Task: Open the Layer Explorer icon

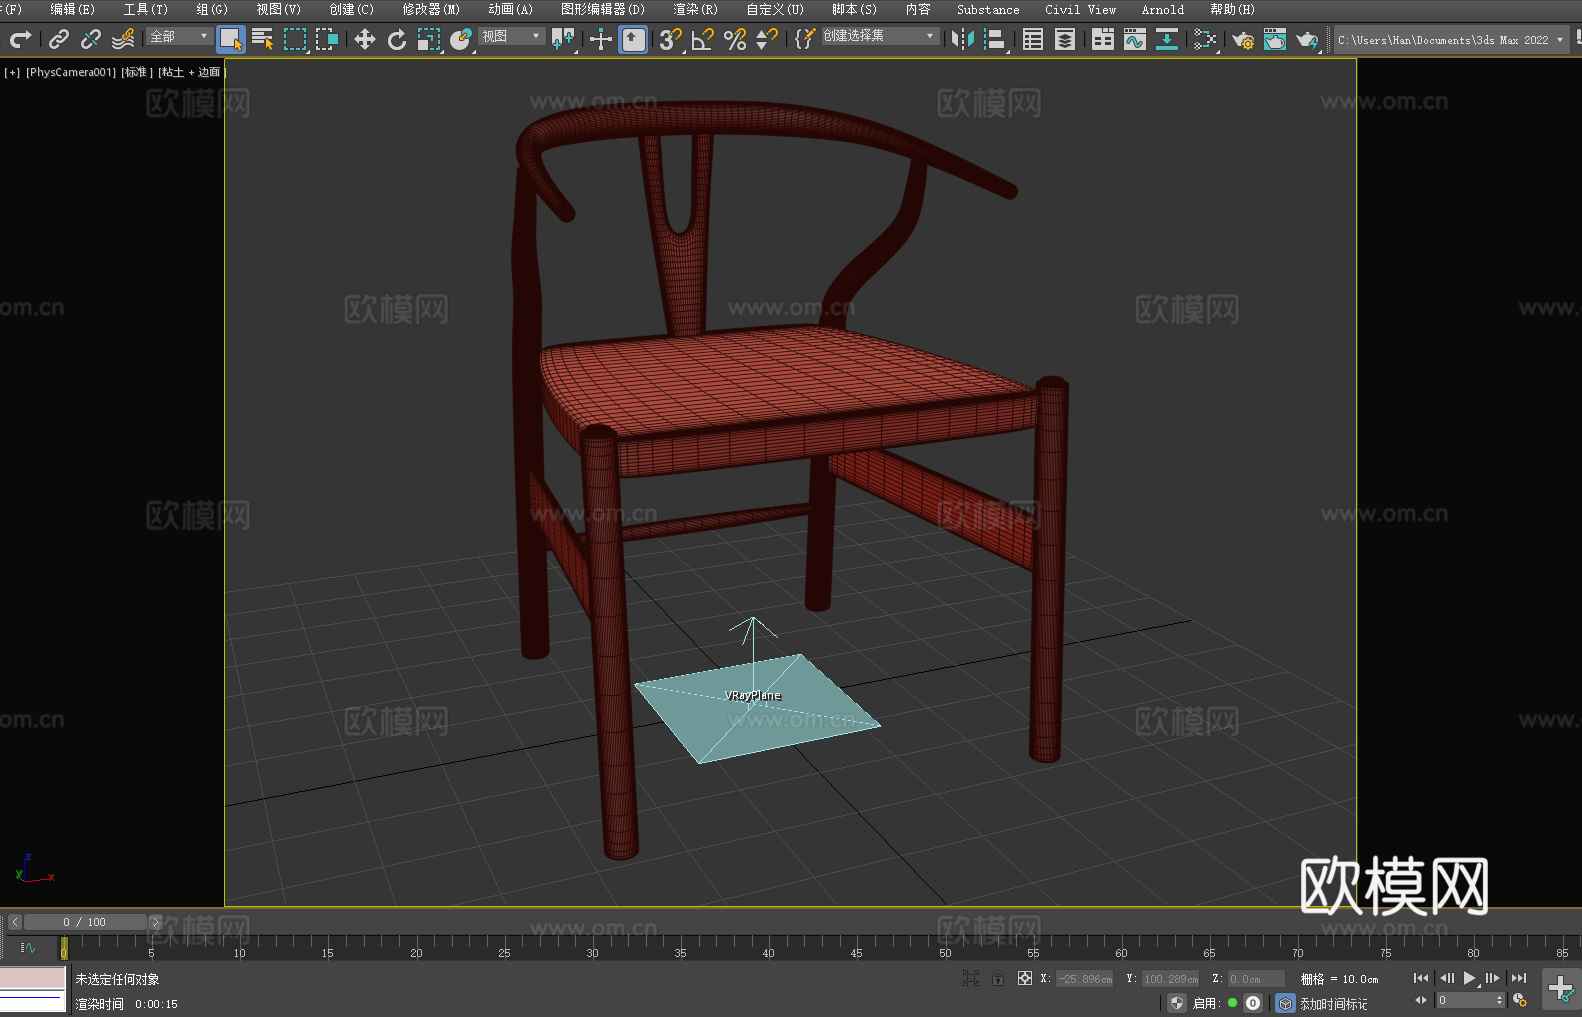Action: 1065,39
